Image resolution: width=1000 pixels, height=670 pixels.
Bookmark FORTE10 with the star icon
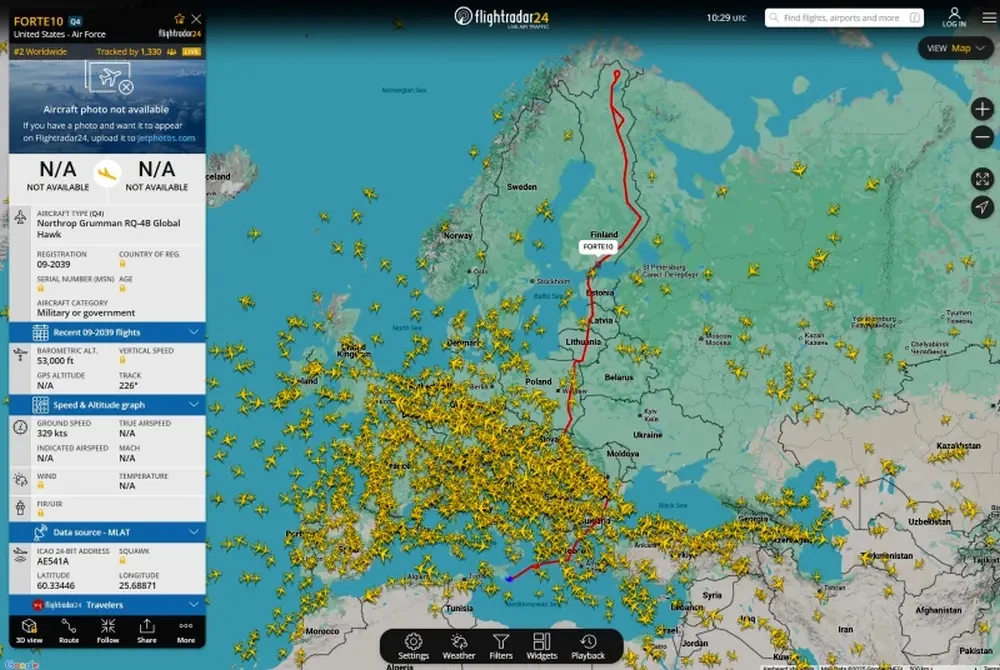coord(179,19)
